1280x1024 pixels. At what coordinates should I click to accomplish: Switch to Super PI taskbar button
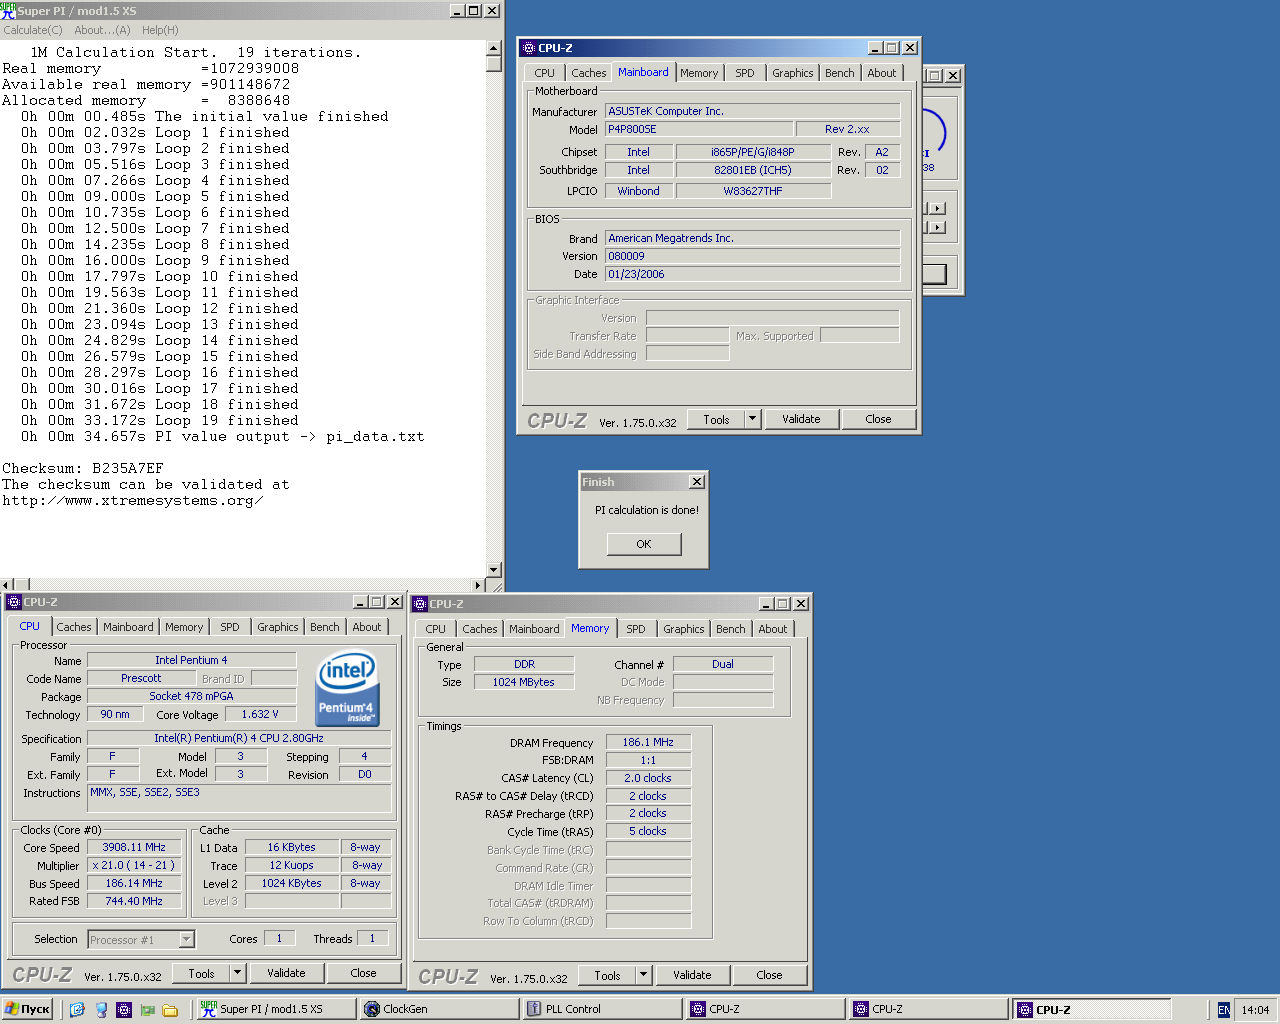tap(275, 1009)
